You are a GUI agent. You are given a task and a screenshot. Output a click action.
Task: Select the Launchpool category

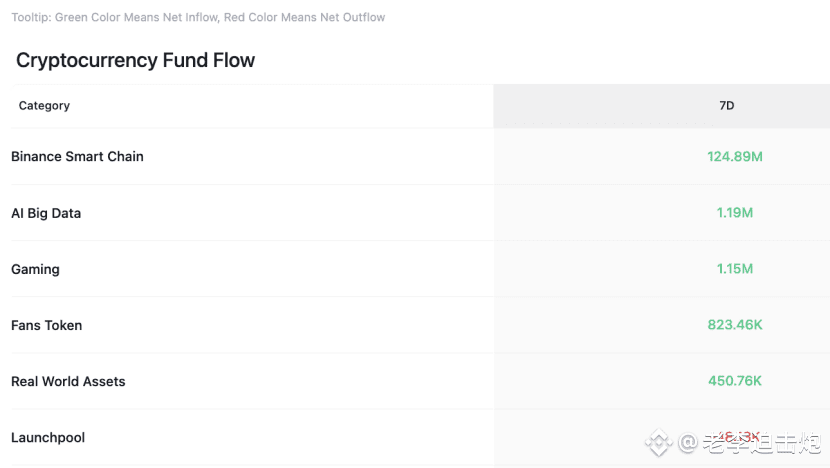(48, 437)
